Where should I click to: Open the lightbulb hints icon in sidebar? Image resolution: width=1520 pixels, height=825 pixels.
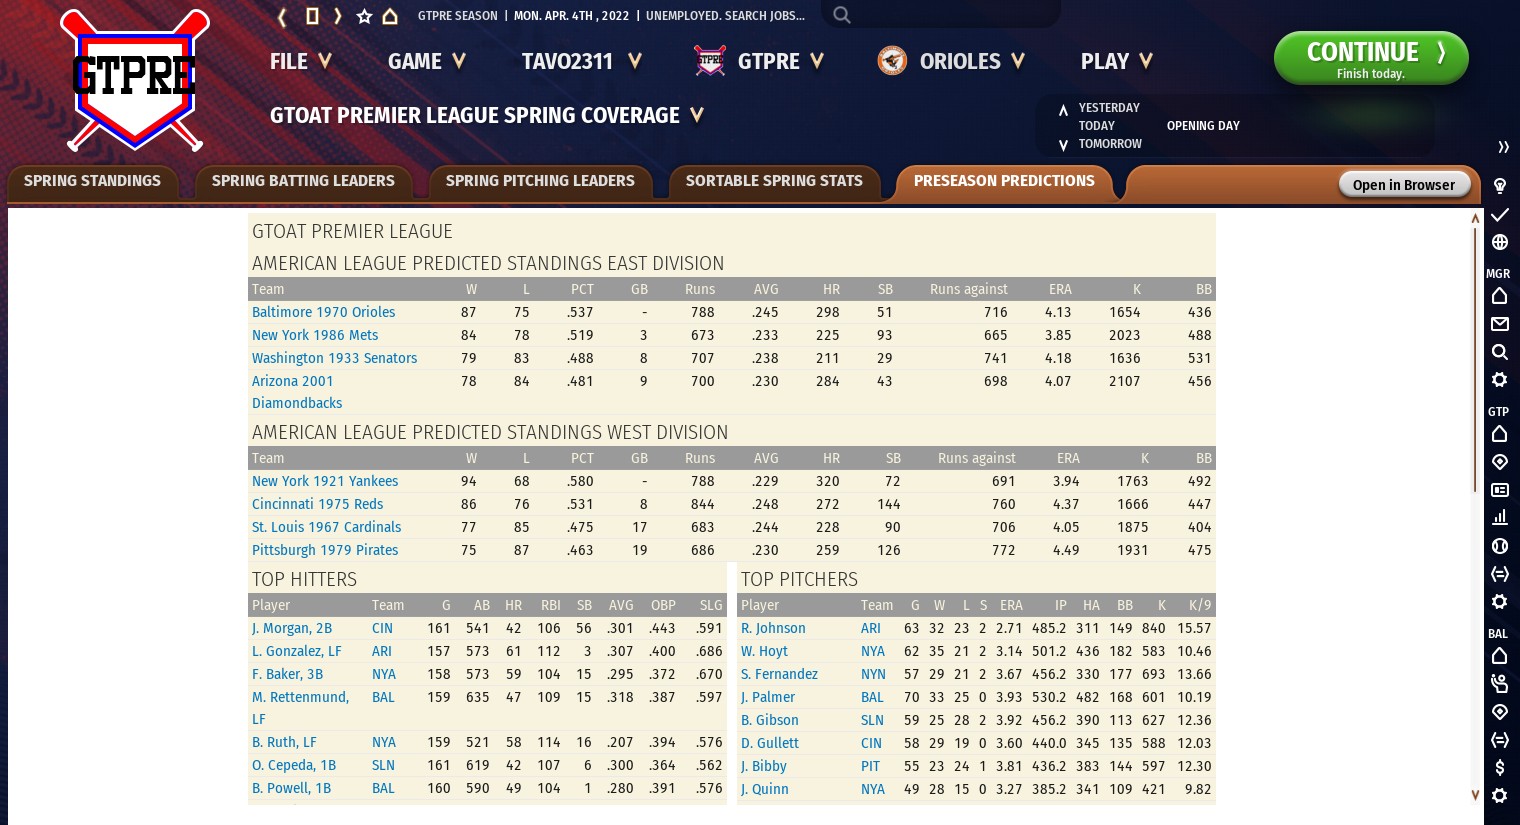pyautogui.click(x=1499, y=186)
